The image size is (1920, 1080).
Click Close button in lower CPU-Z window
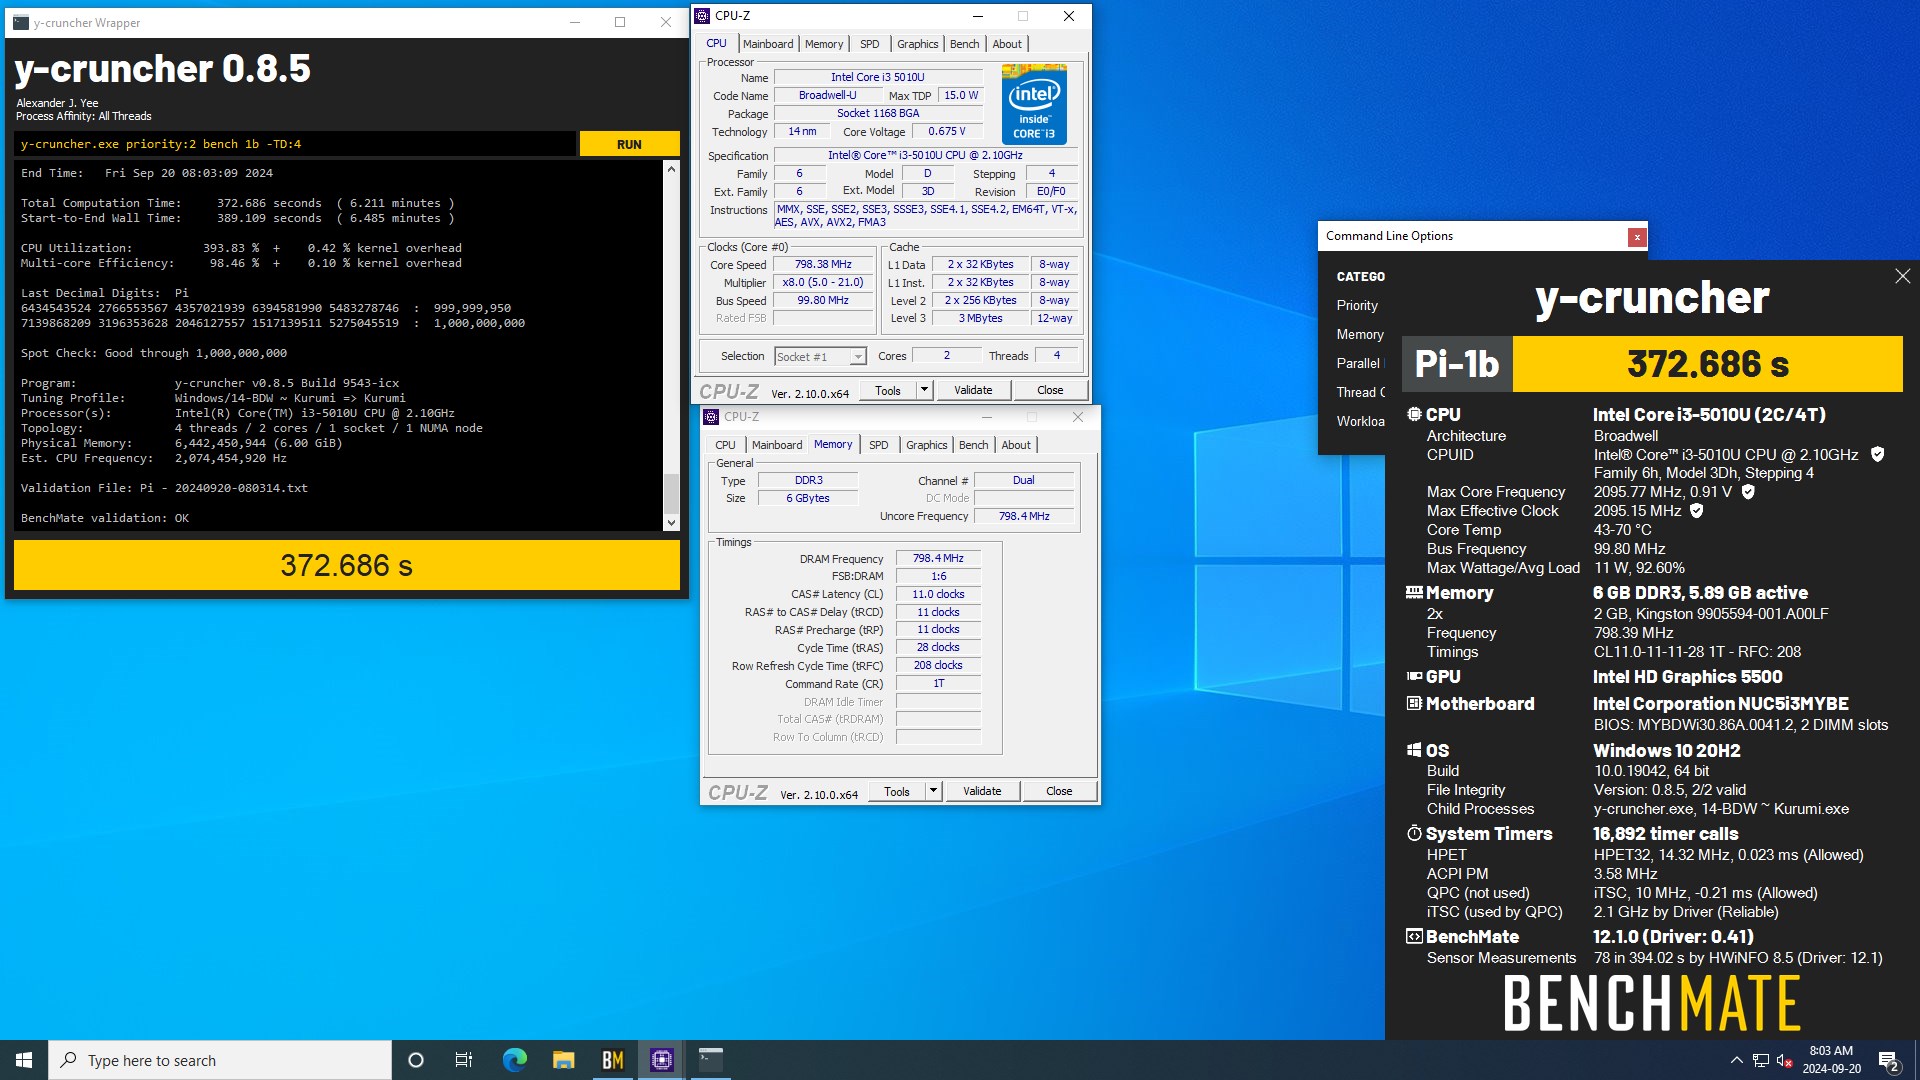(1059, 792)
